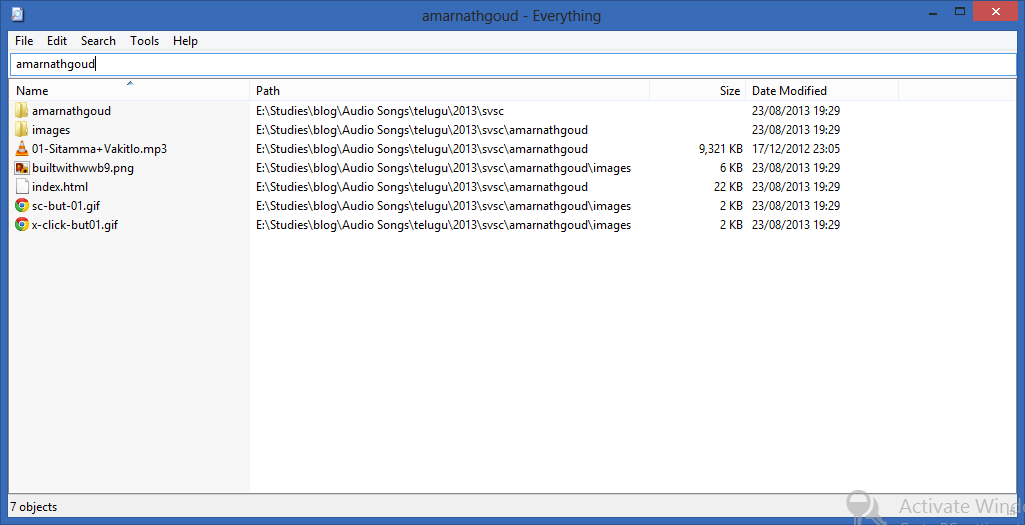Click the date 17/12/2012 23:05

[x=796, y=148]
